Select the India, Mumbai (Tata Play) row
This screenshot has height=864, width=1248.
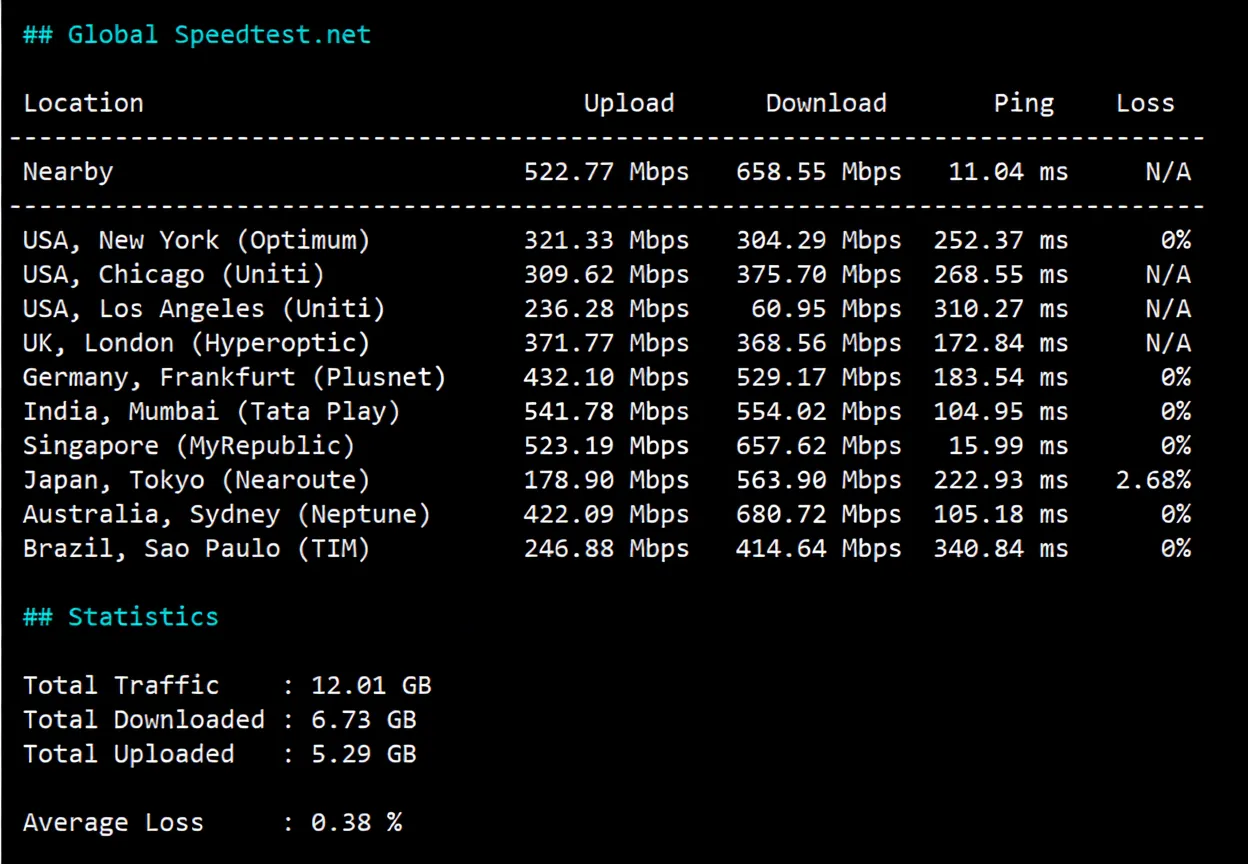click(212, 411)
